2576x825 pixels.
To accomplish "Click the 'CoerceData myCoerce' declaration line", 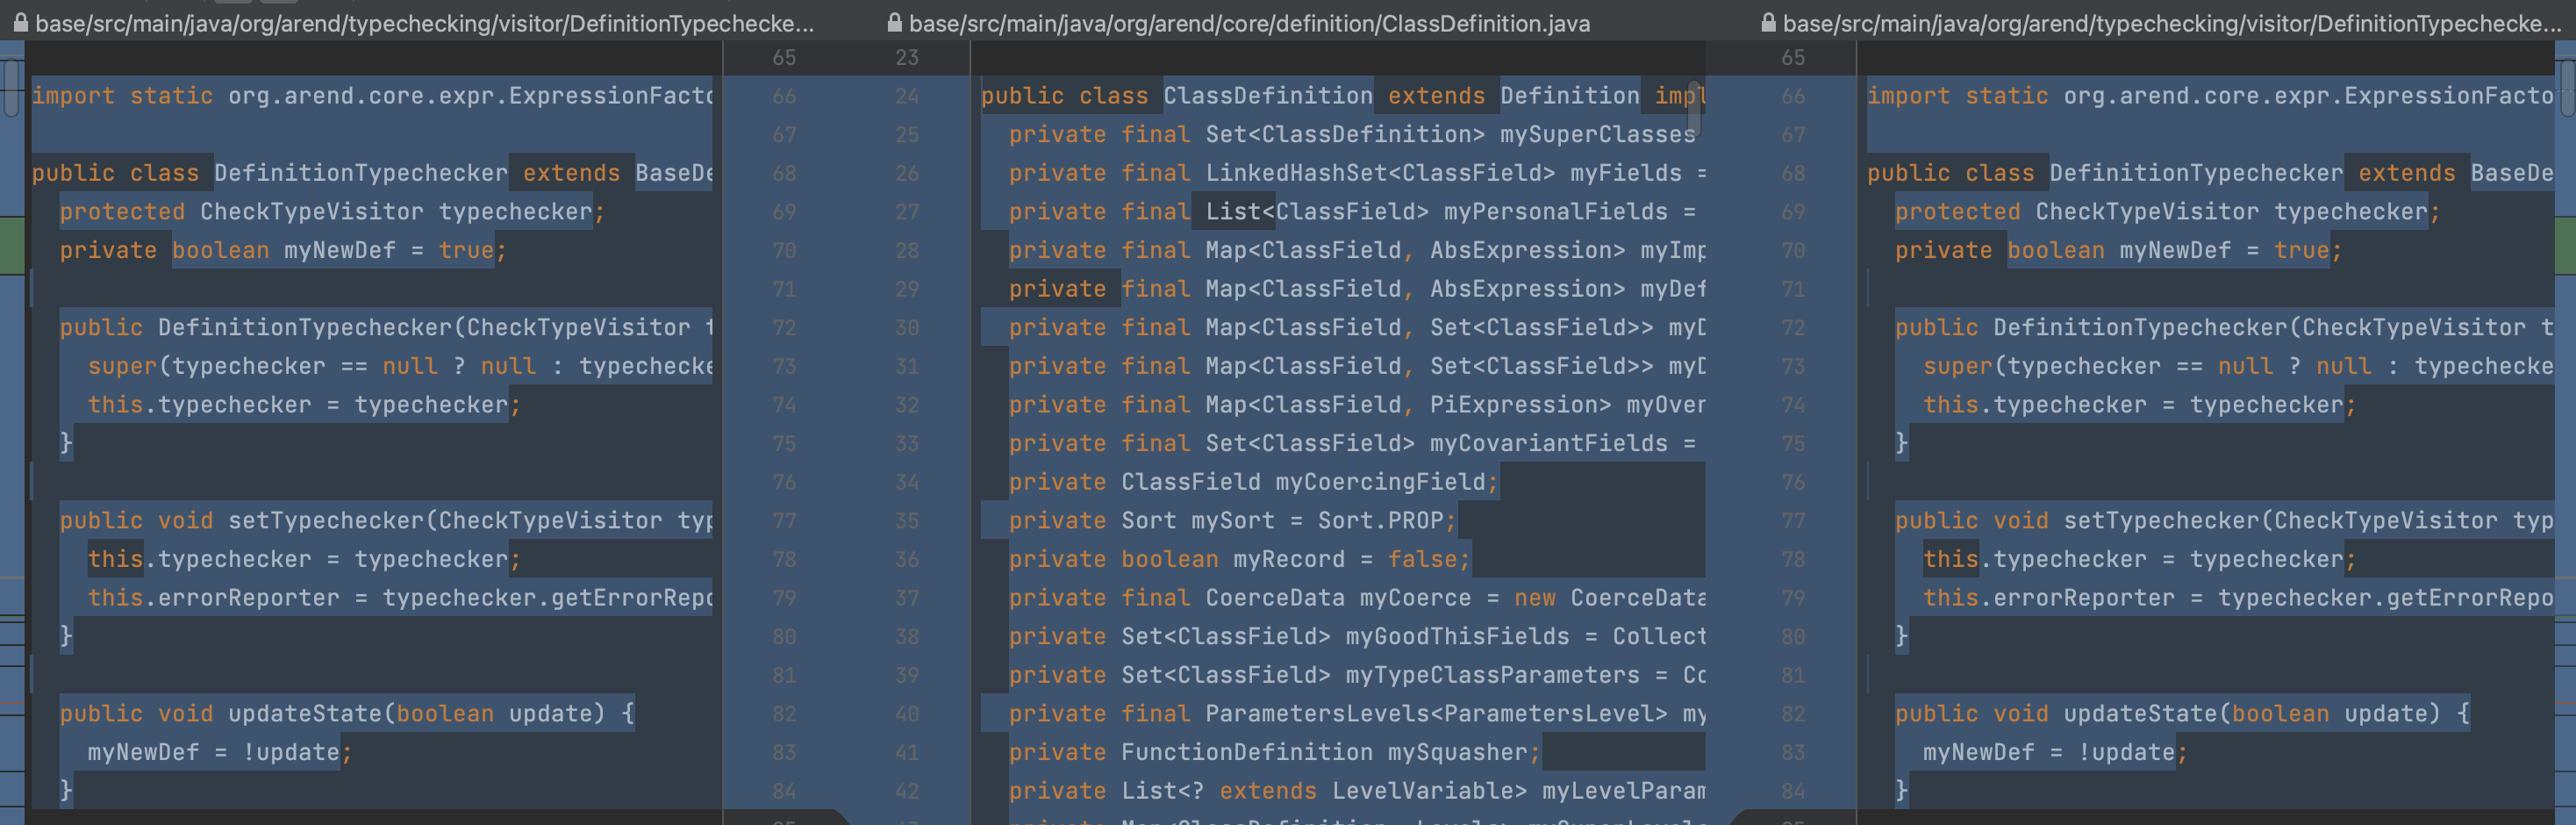I will [1357, 598].
